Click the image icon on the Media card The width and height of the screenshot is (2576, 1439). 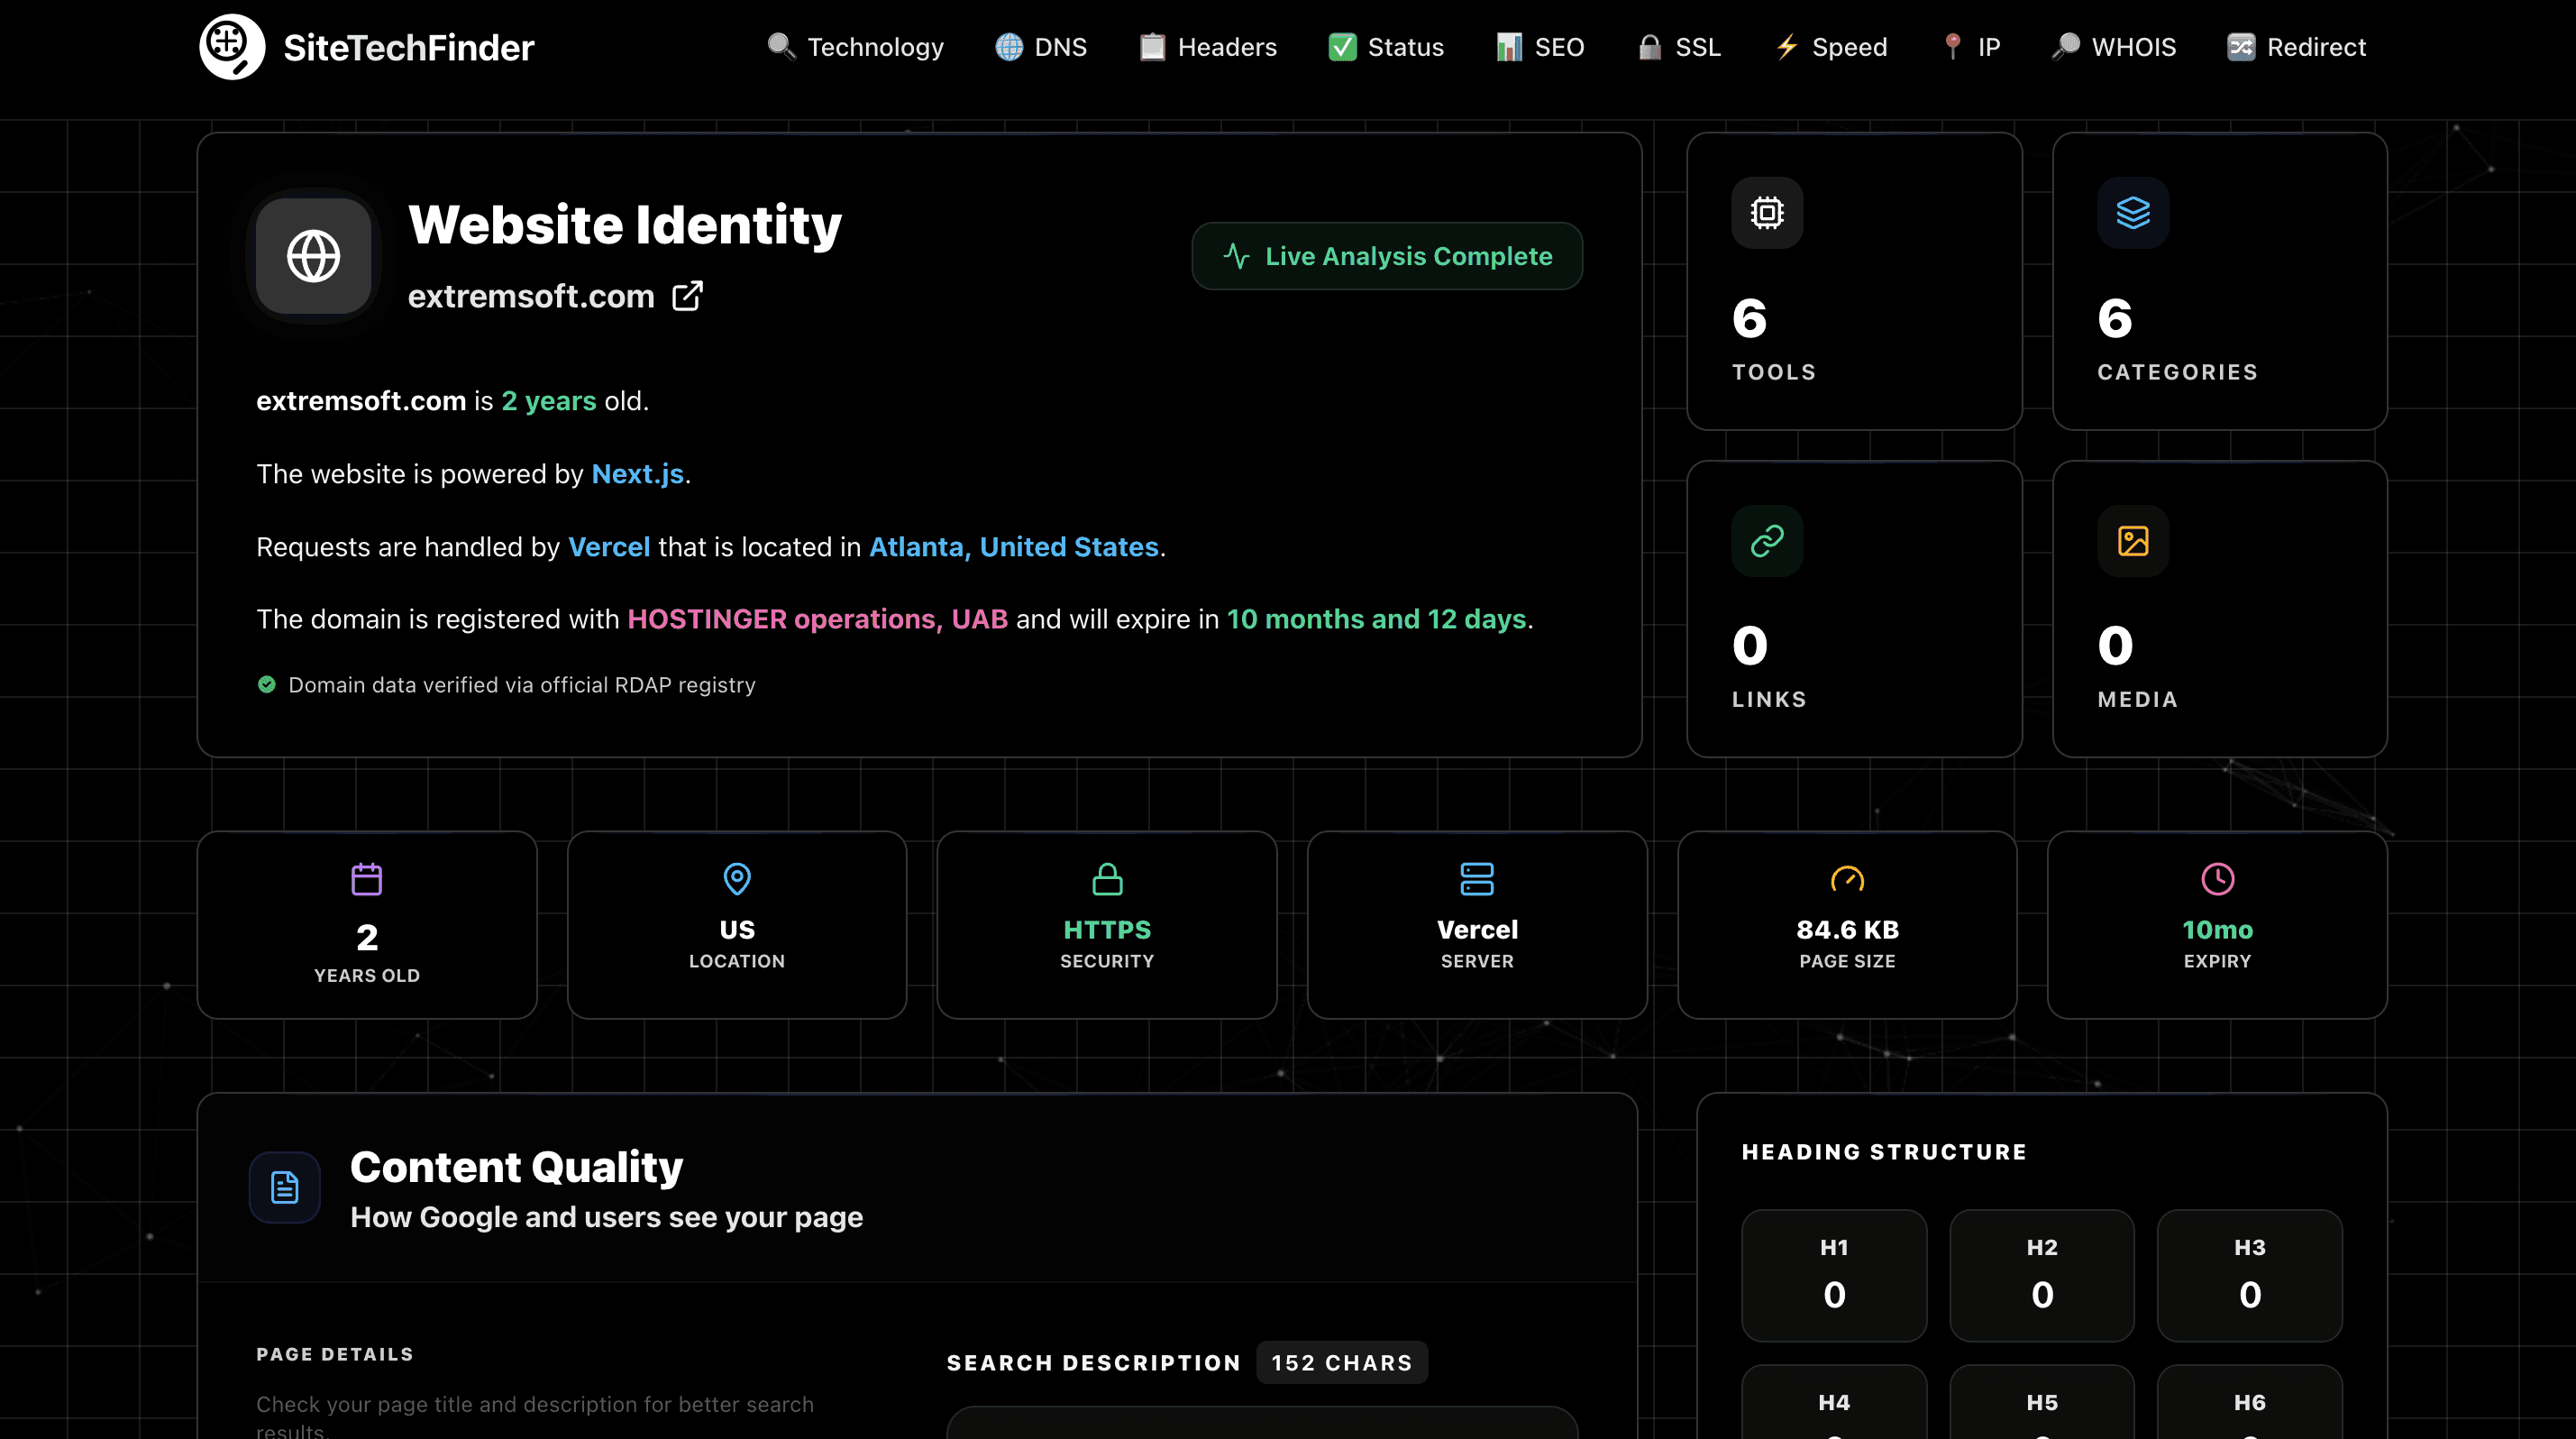point(2133,541)
